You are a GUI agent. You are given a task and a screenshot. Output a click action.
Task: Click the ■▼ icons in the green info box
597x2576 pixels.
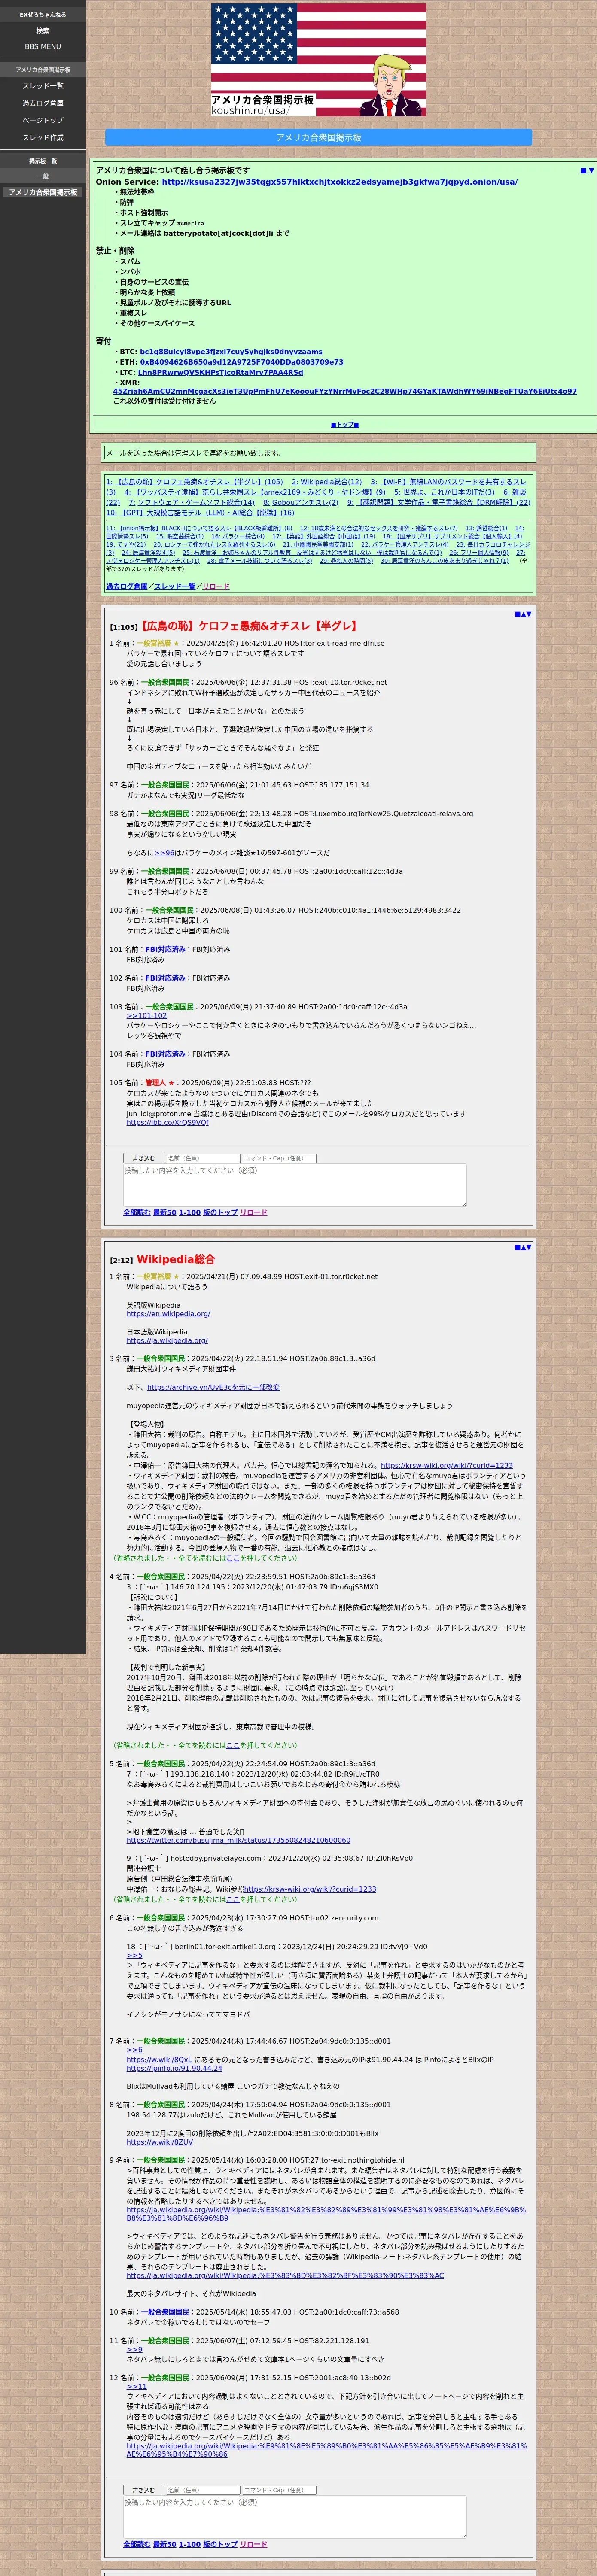pos(587,171)
